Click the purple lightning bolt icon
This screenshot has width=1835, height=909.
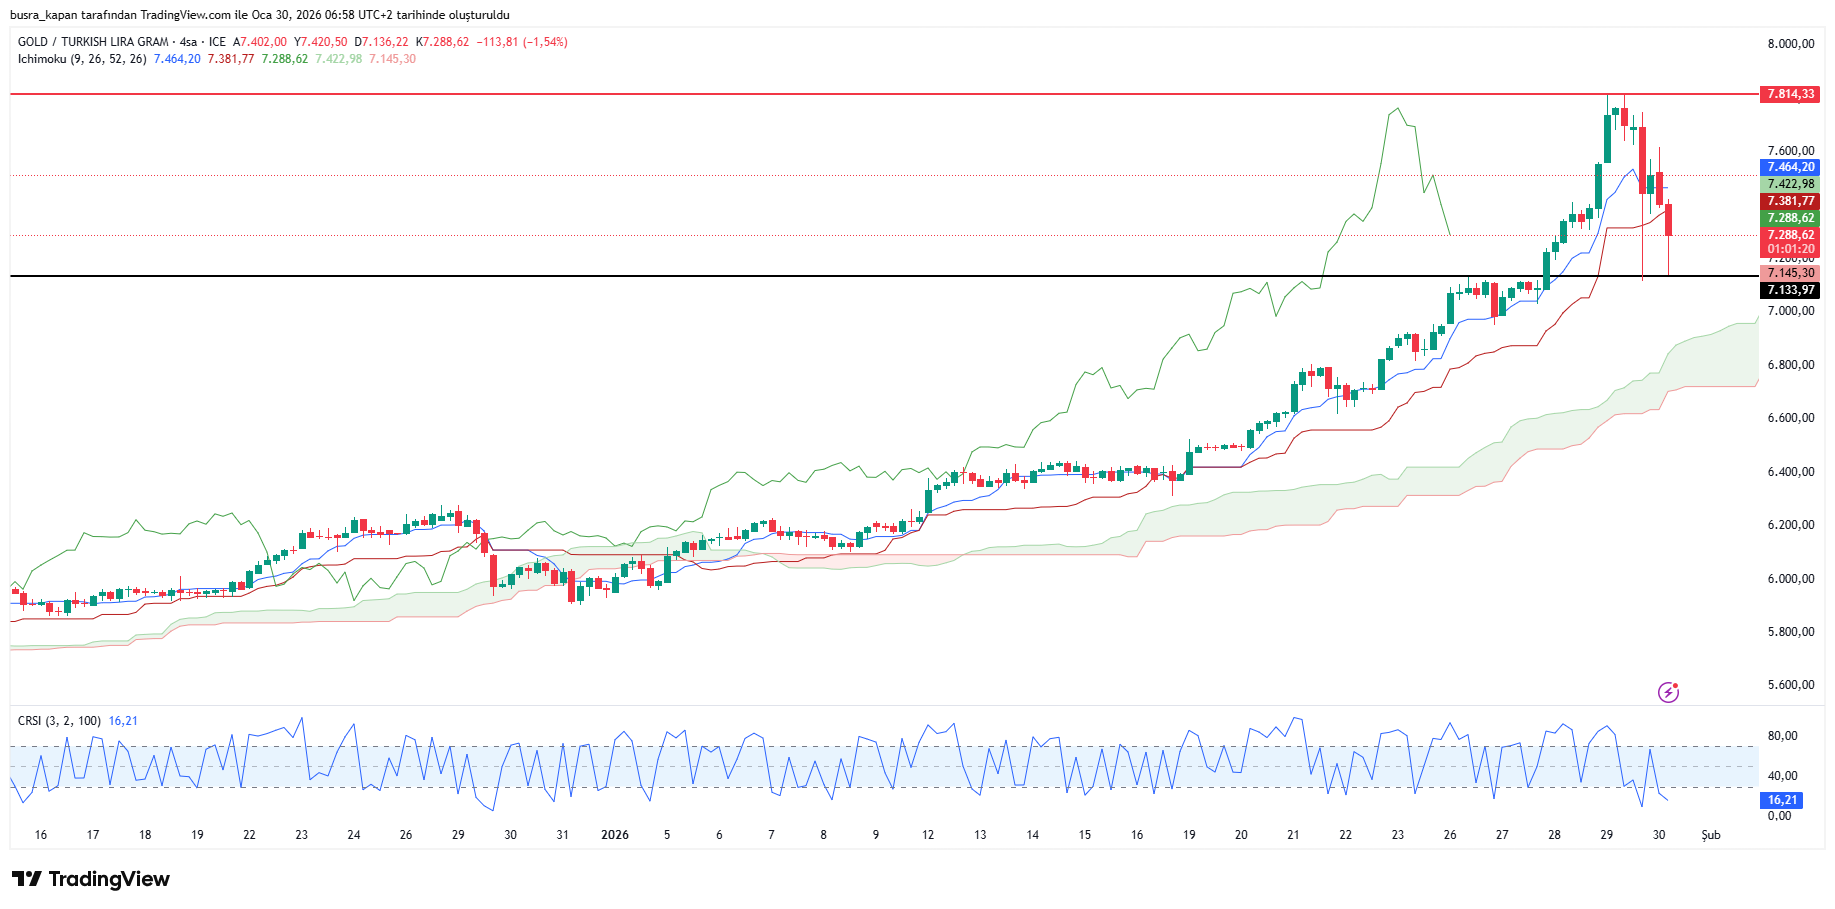pyautogui.click(x=1668, y=692)
